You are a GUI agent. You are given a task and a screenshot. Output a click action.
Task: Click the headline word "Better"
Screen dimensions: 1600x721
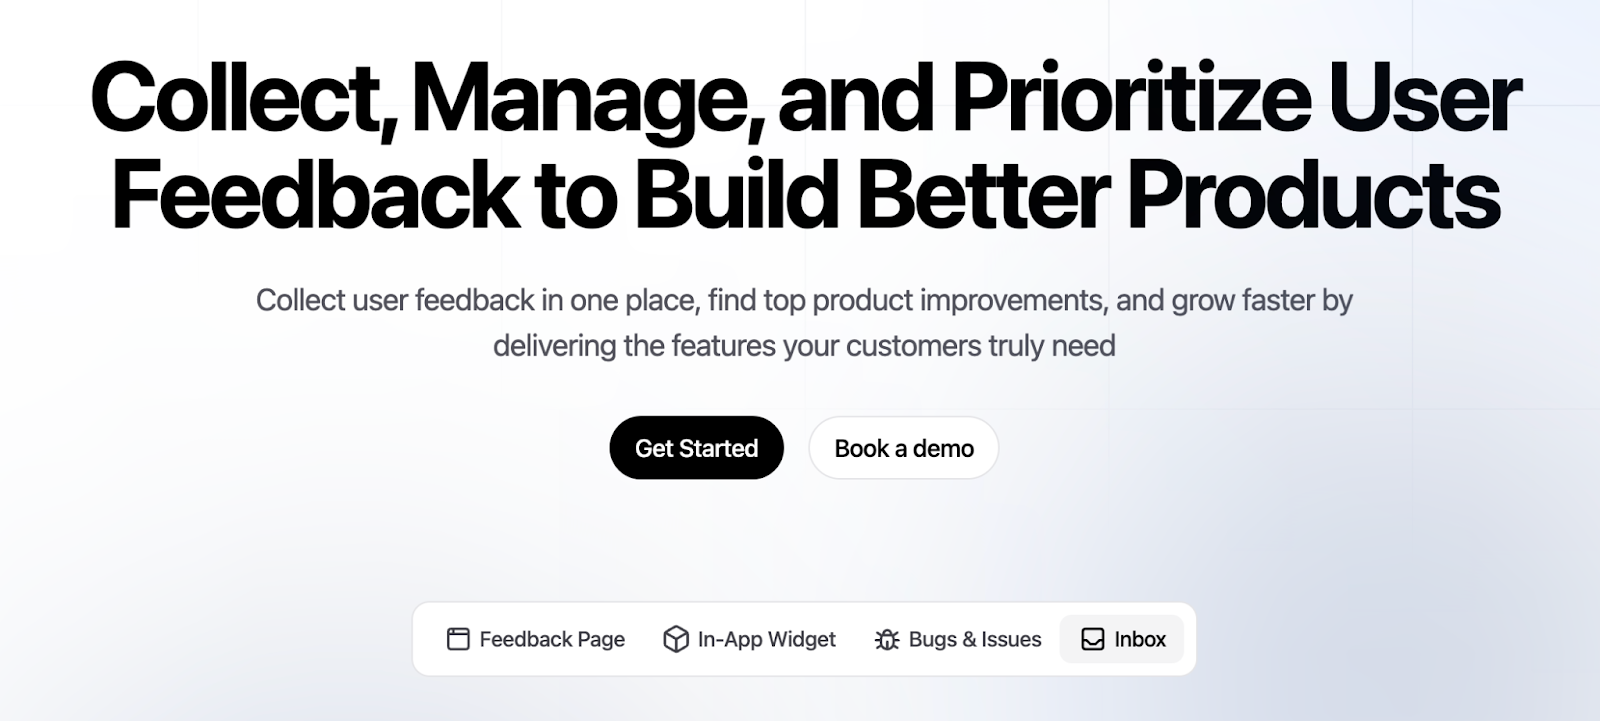[x=984, y=193]
